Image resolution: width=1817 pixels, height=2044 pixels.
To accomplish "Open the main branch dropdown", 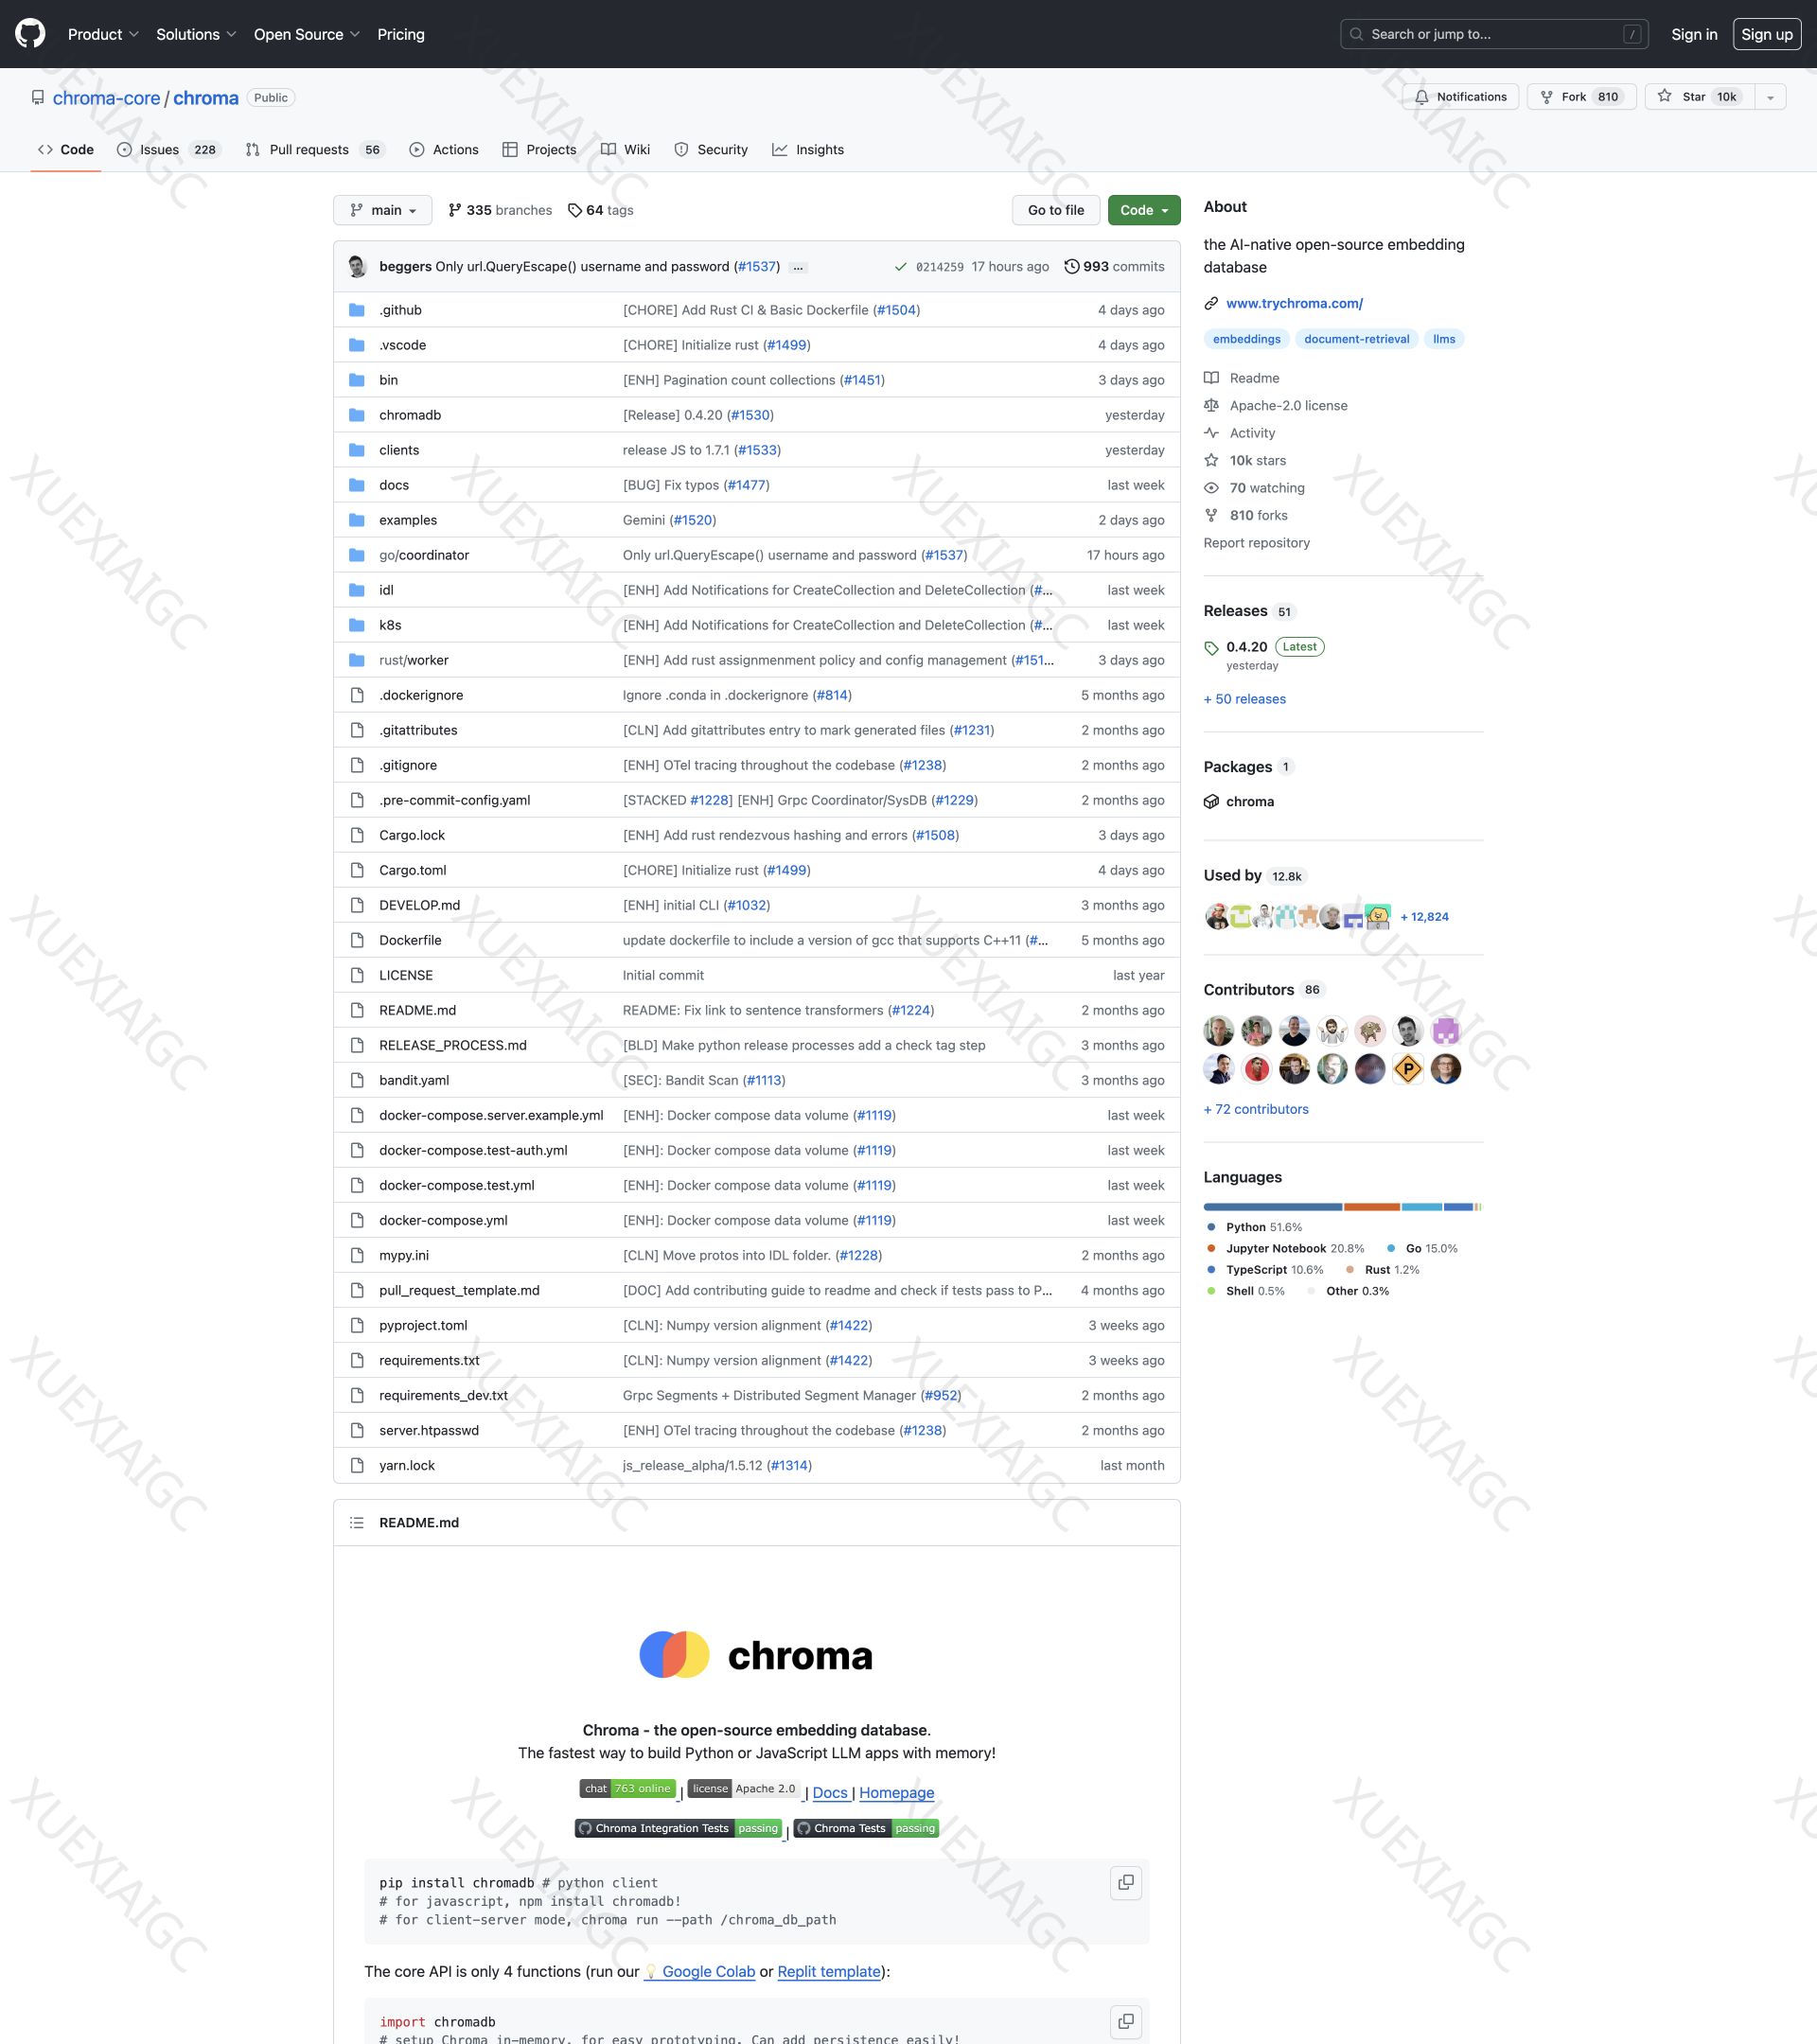I will tap(383, 210).
